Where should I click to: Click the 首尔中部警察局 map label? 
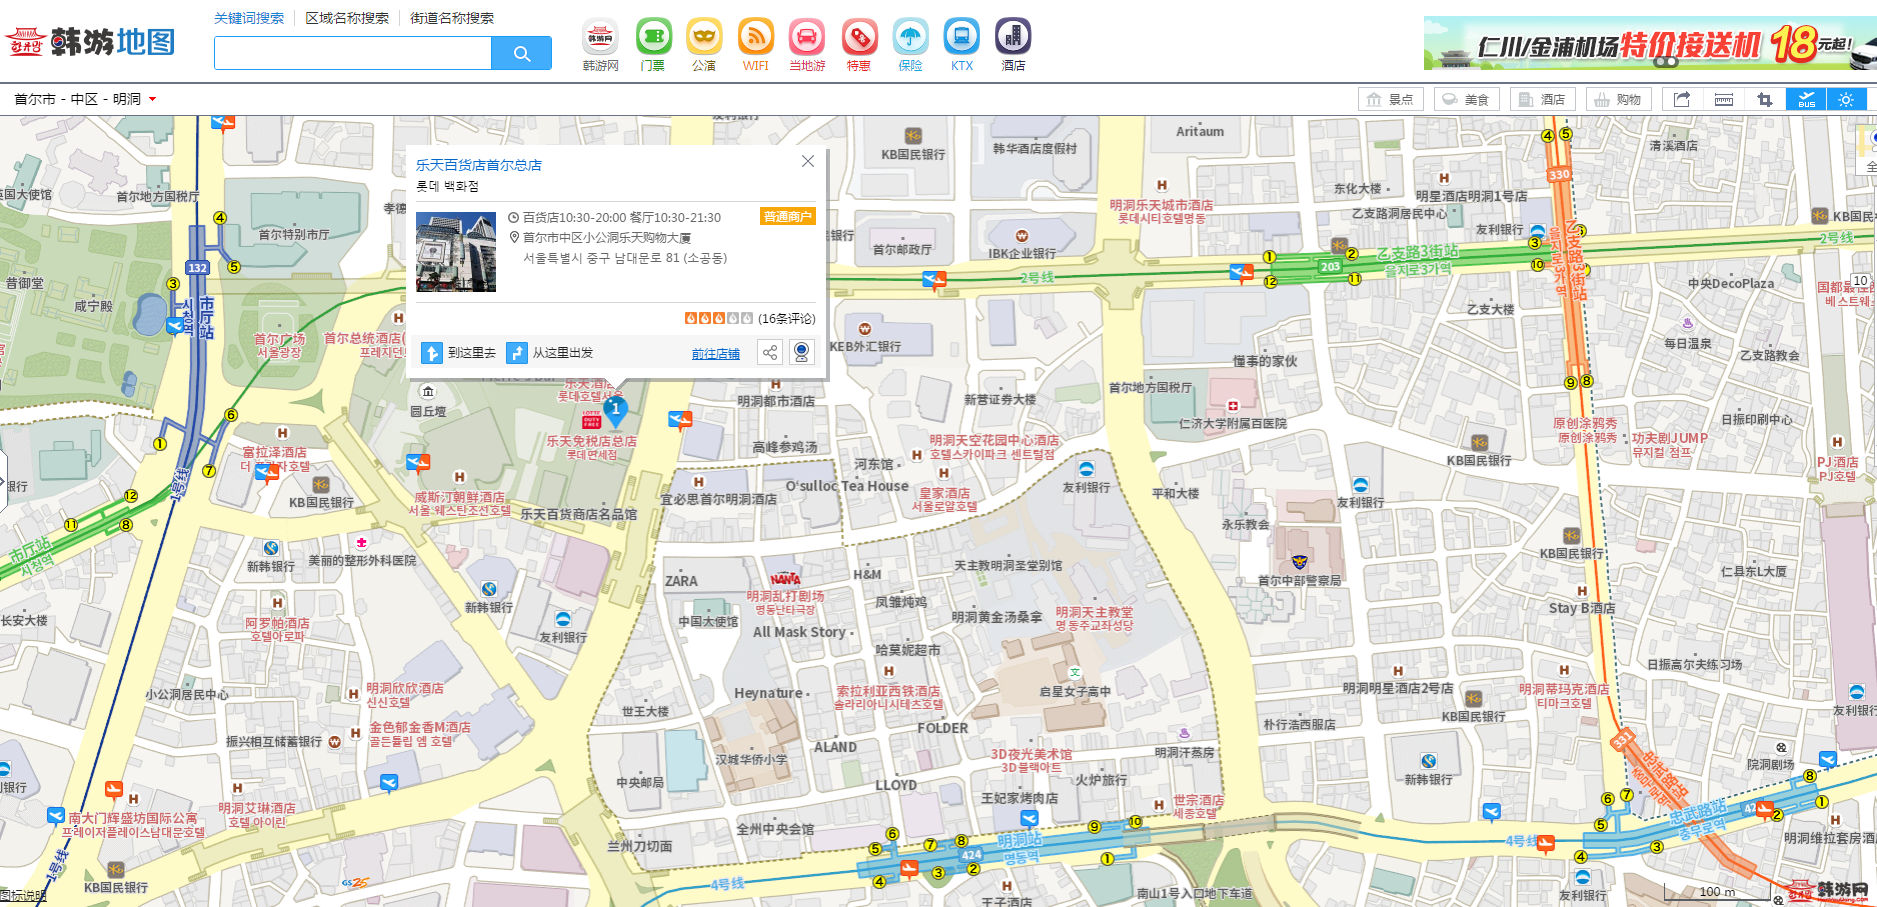(1299, 581)
